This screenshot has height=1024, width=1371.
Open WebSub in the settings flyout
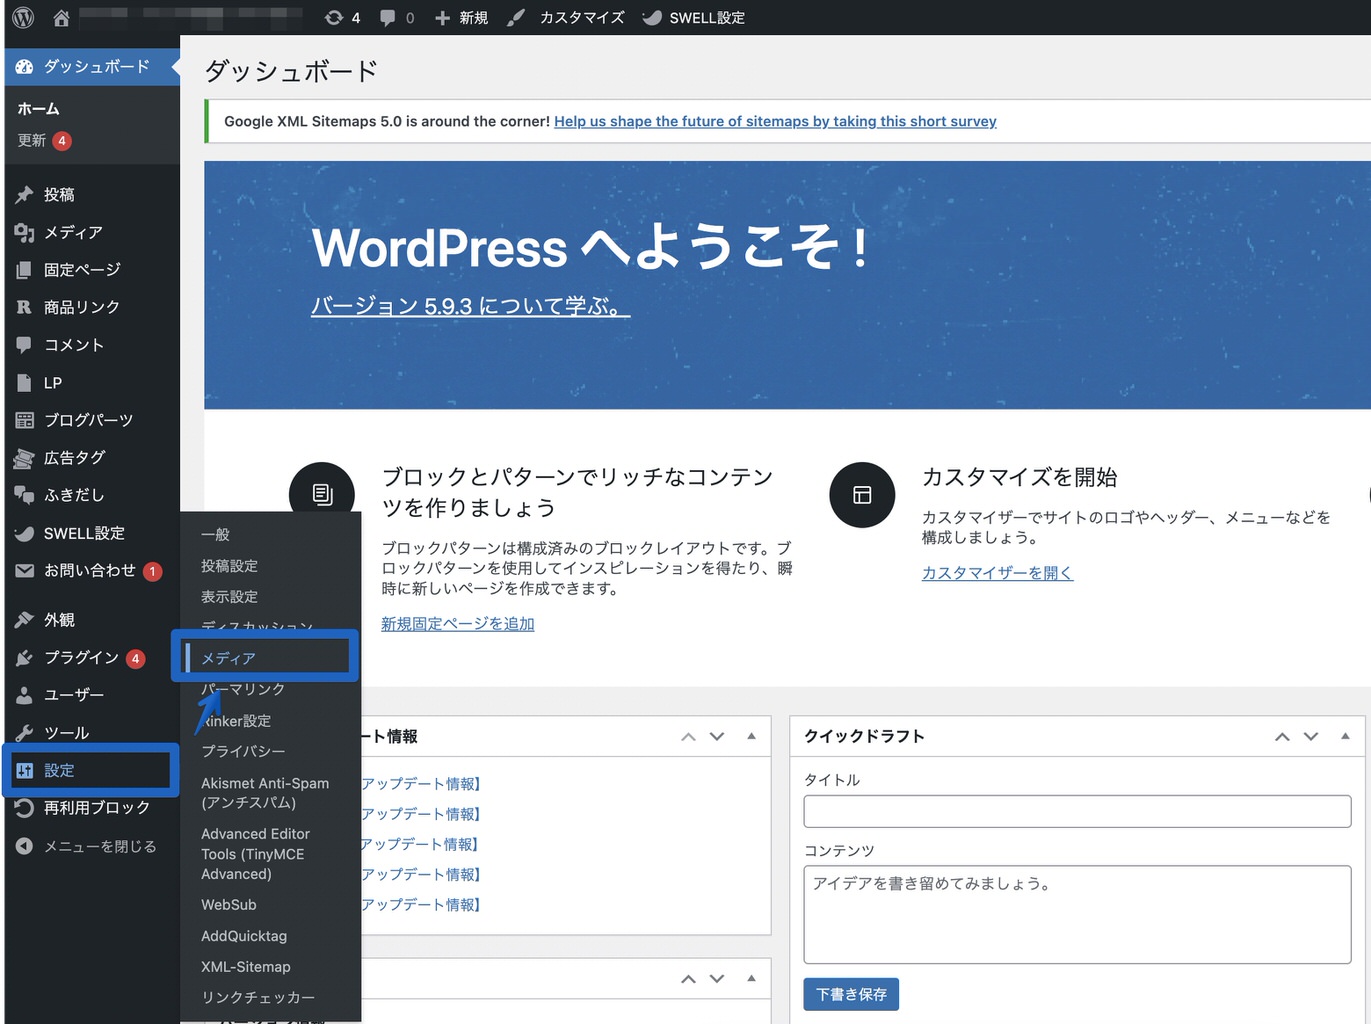(x=229, y=904)
